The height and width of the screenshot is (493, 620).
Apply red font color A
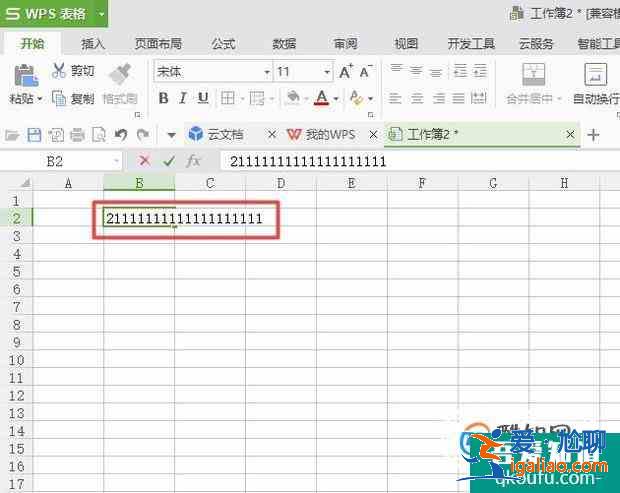[x=322, y=98]
